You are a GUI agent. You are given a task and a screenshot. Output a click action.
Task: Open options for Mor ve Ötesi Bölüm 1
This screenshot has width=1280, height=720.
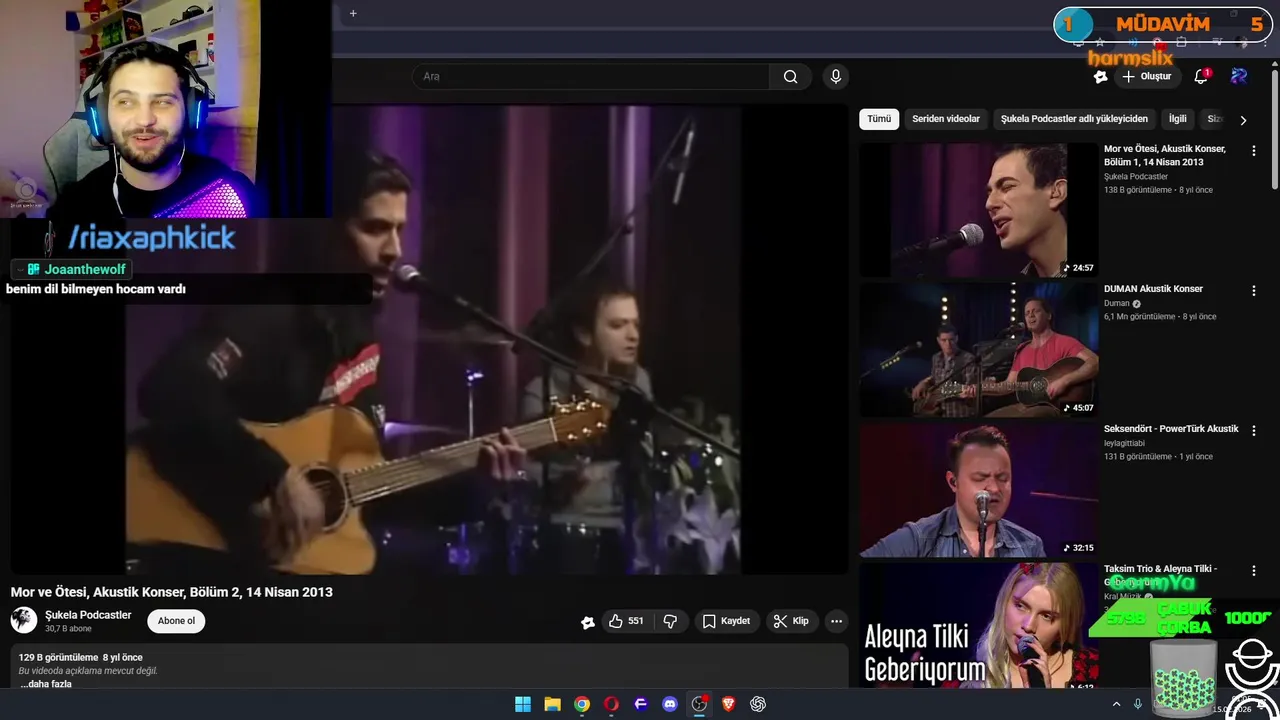(1254, 150)
